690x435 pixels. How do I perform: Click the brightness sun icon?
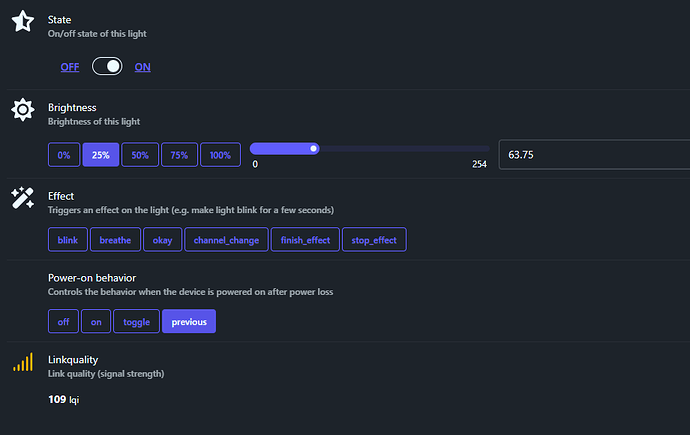click(22, 110)
